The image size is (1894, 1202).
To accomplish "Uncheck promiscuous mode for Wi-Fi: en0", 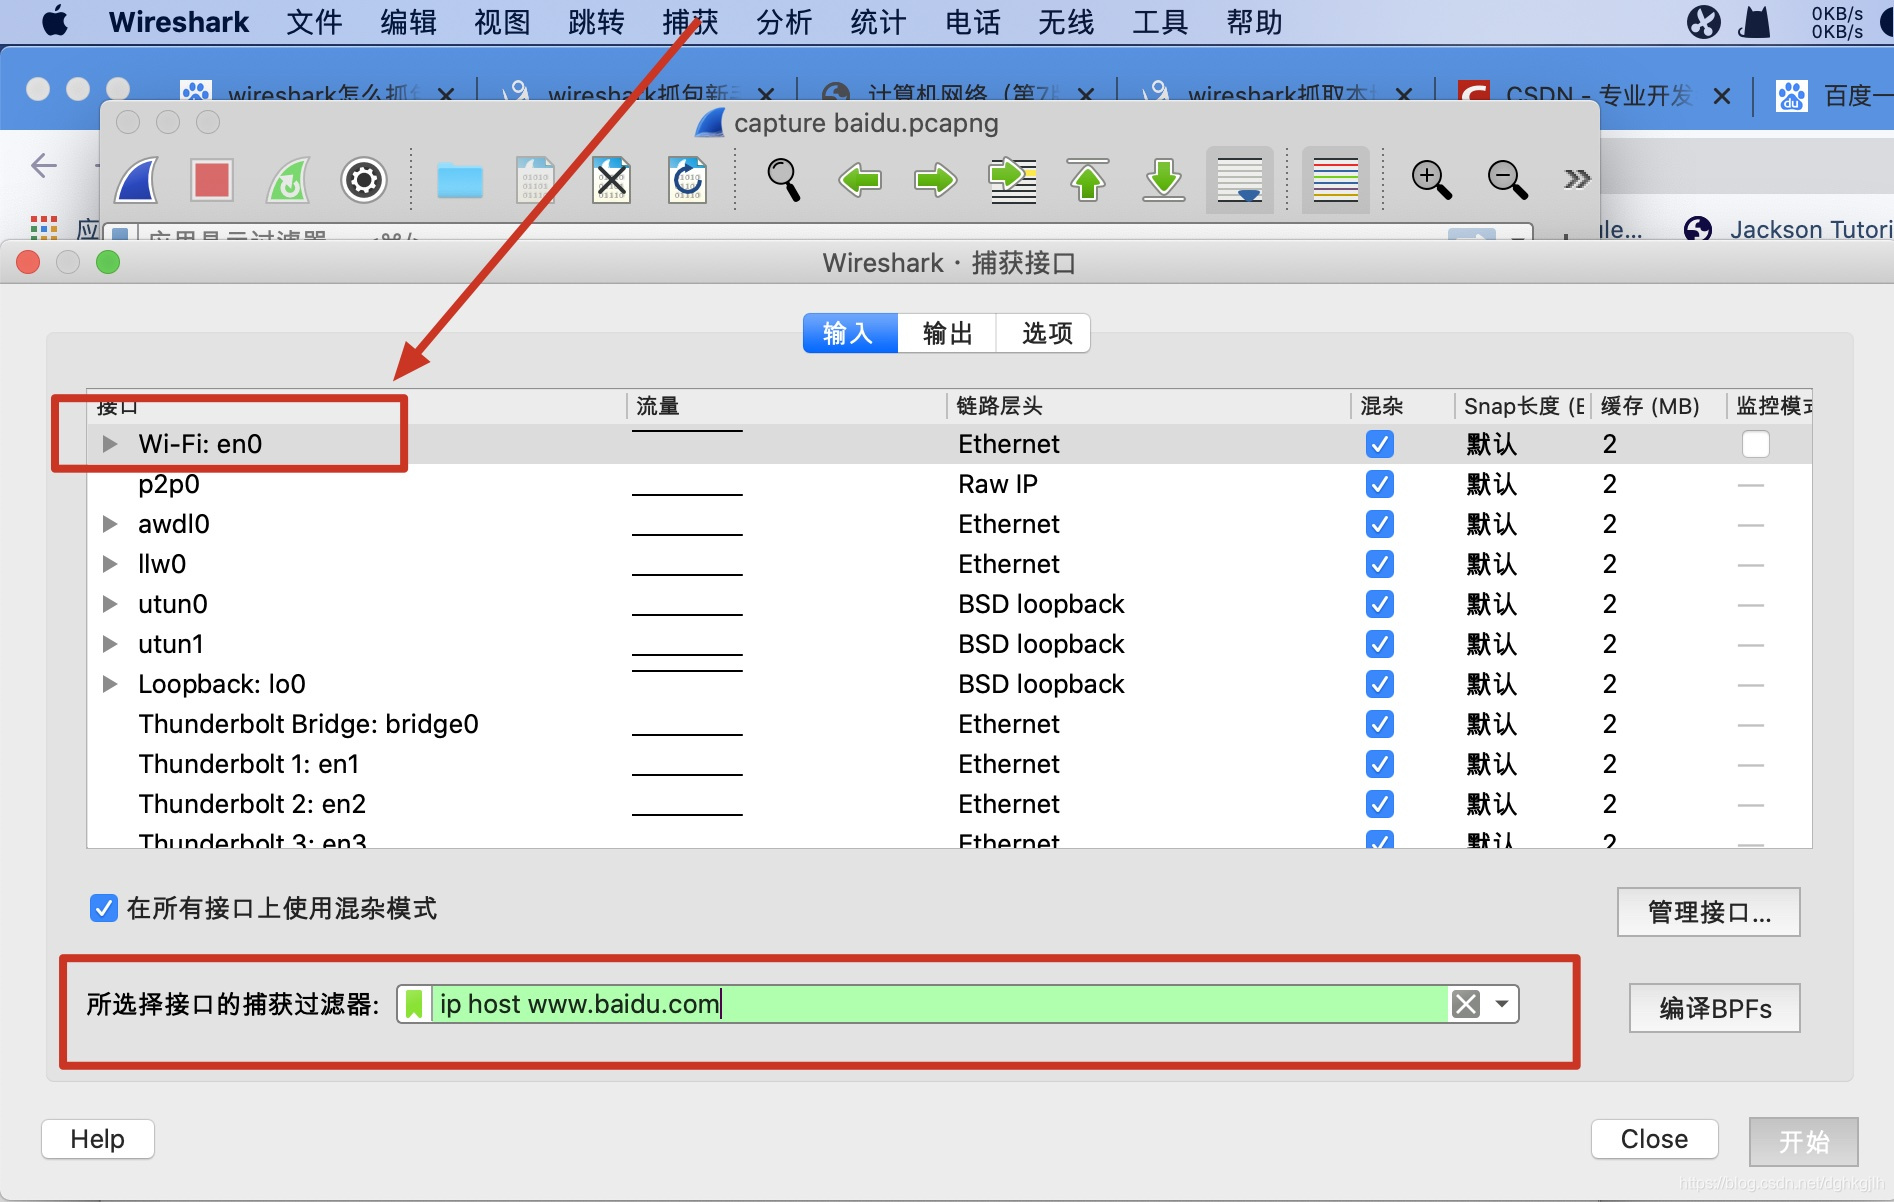I will click(1380, 444).
